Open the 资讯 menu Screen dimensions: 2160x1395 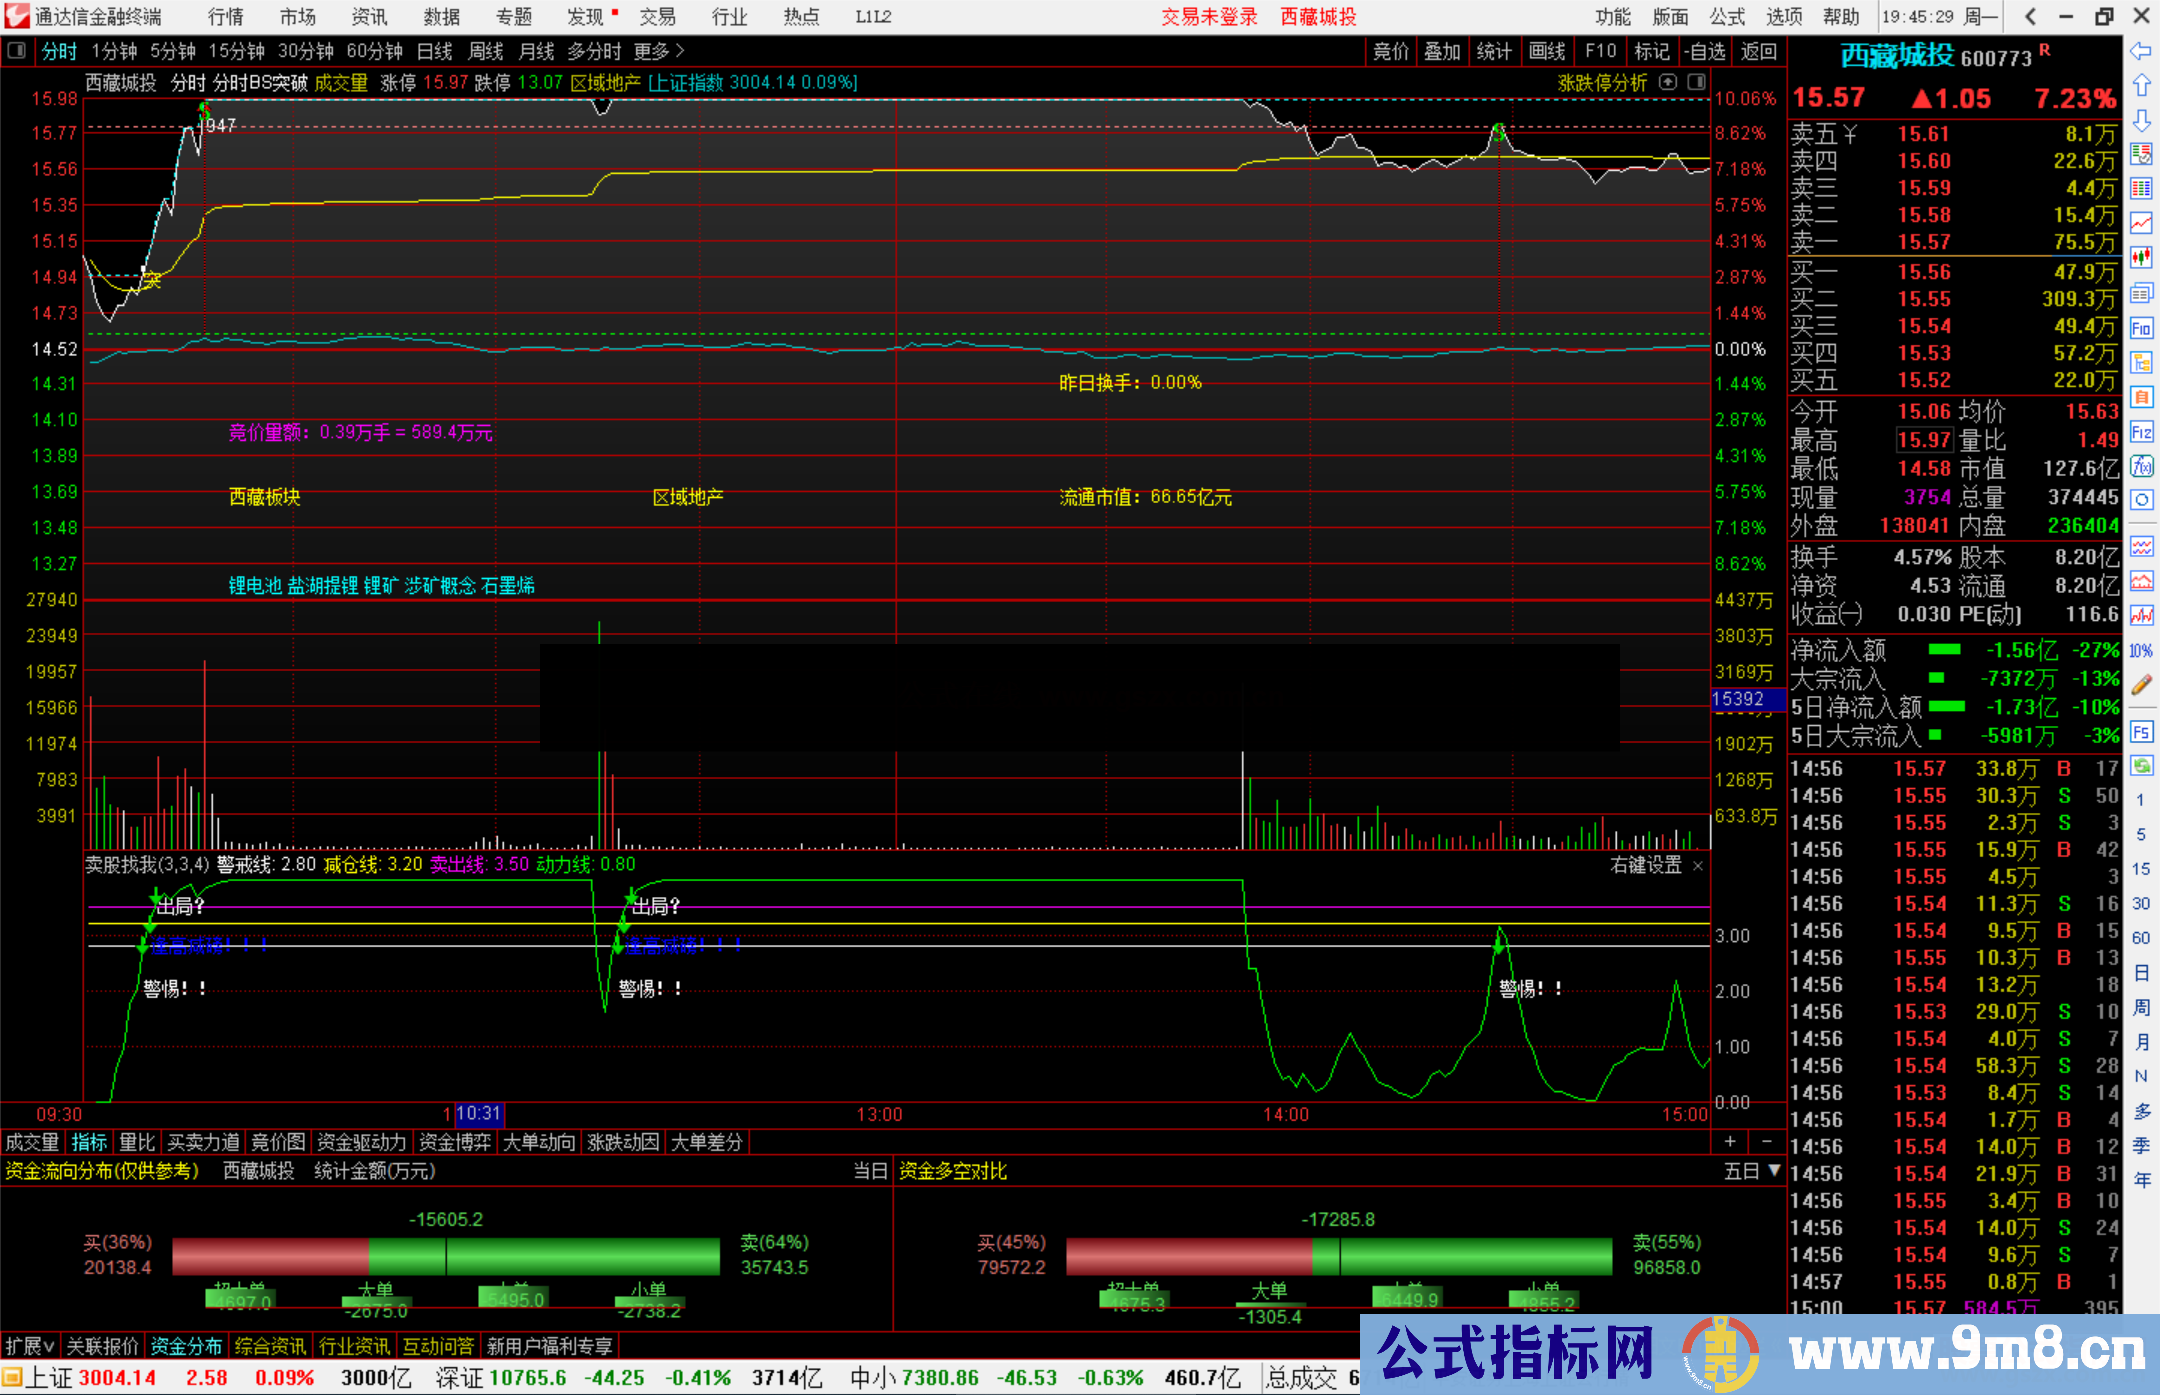(x=369, y=16)
